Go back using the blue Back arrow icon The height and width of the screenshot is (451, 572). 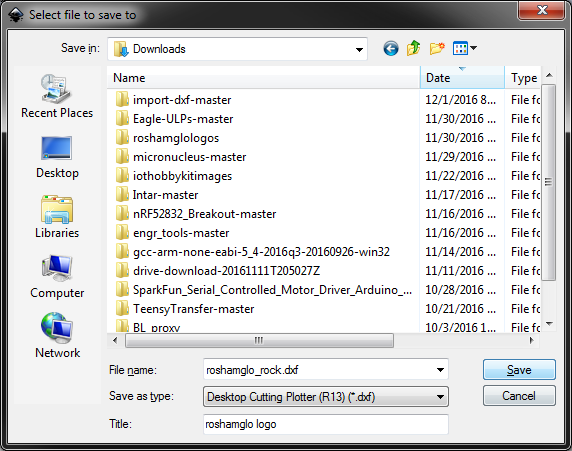[x=391, y=49]
